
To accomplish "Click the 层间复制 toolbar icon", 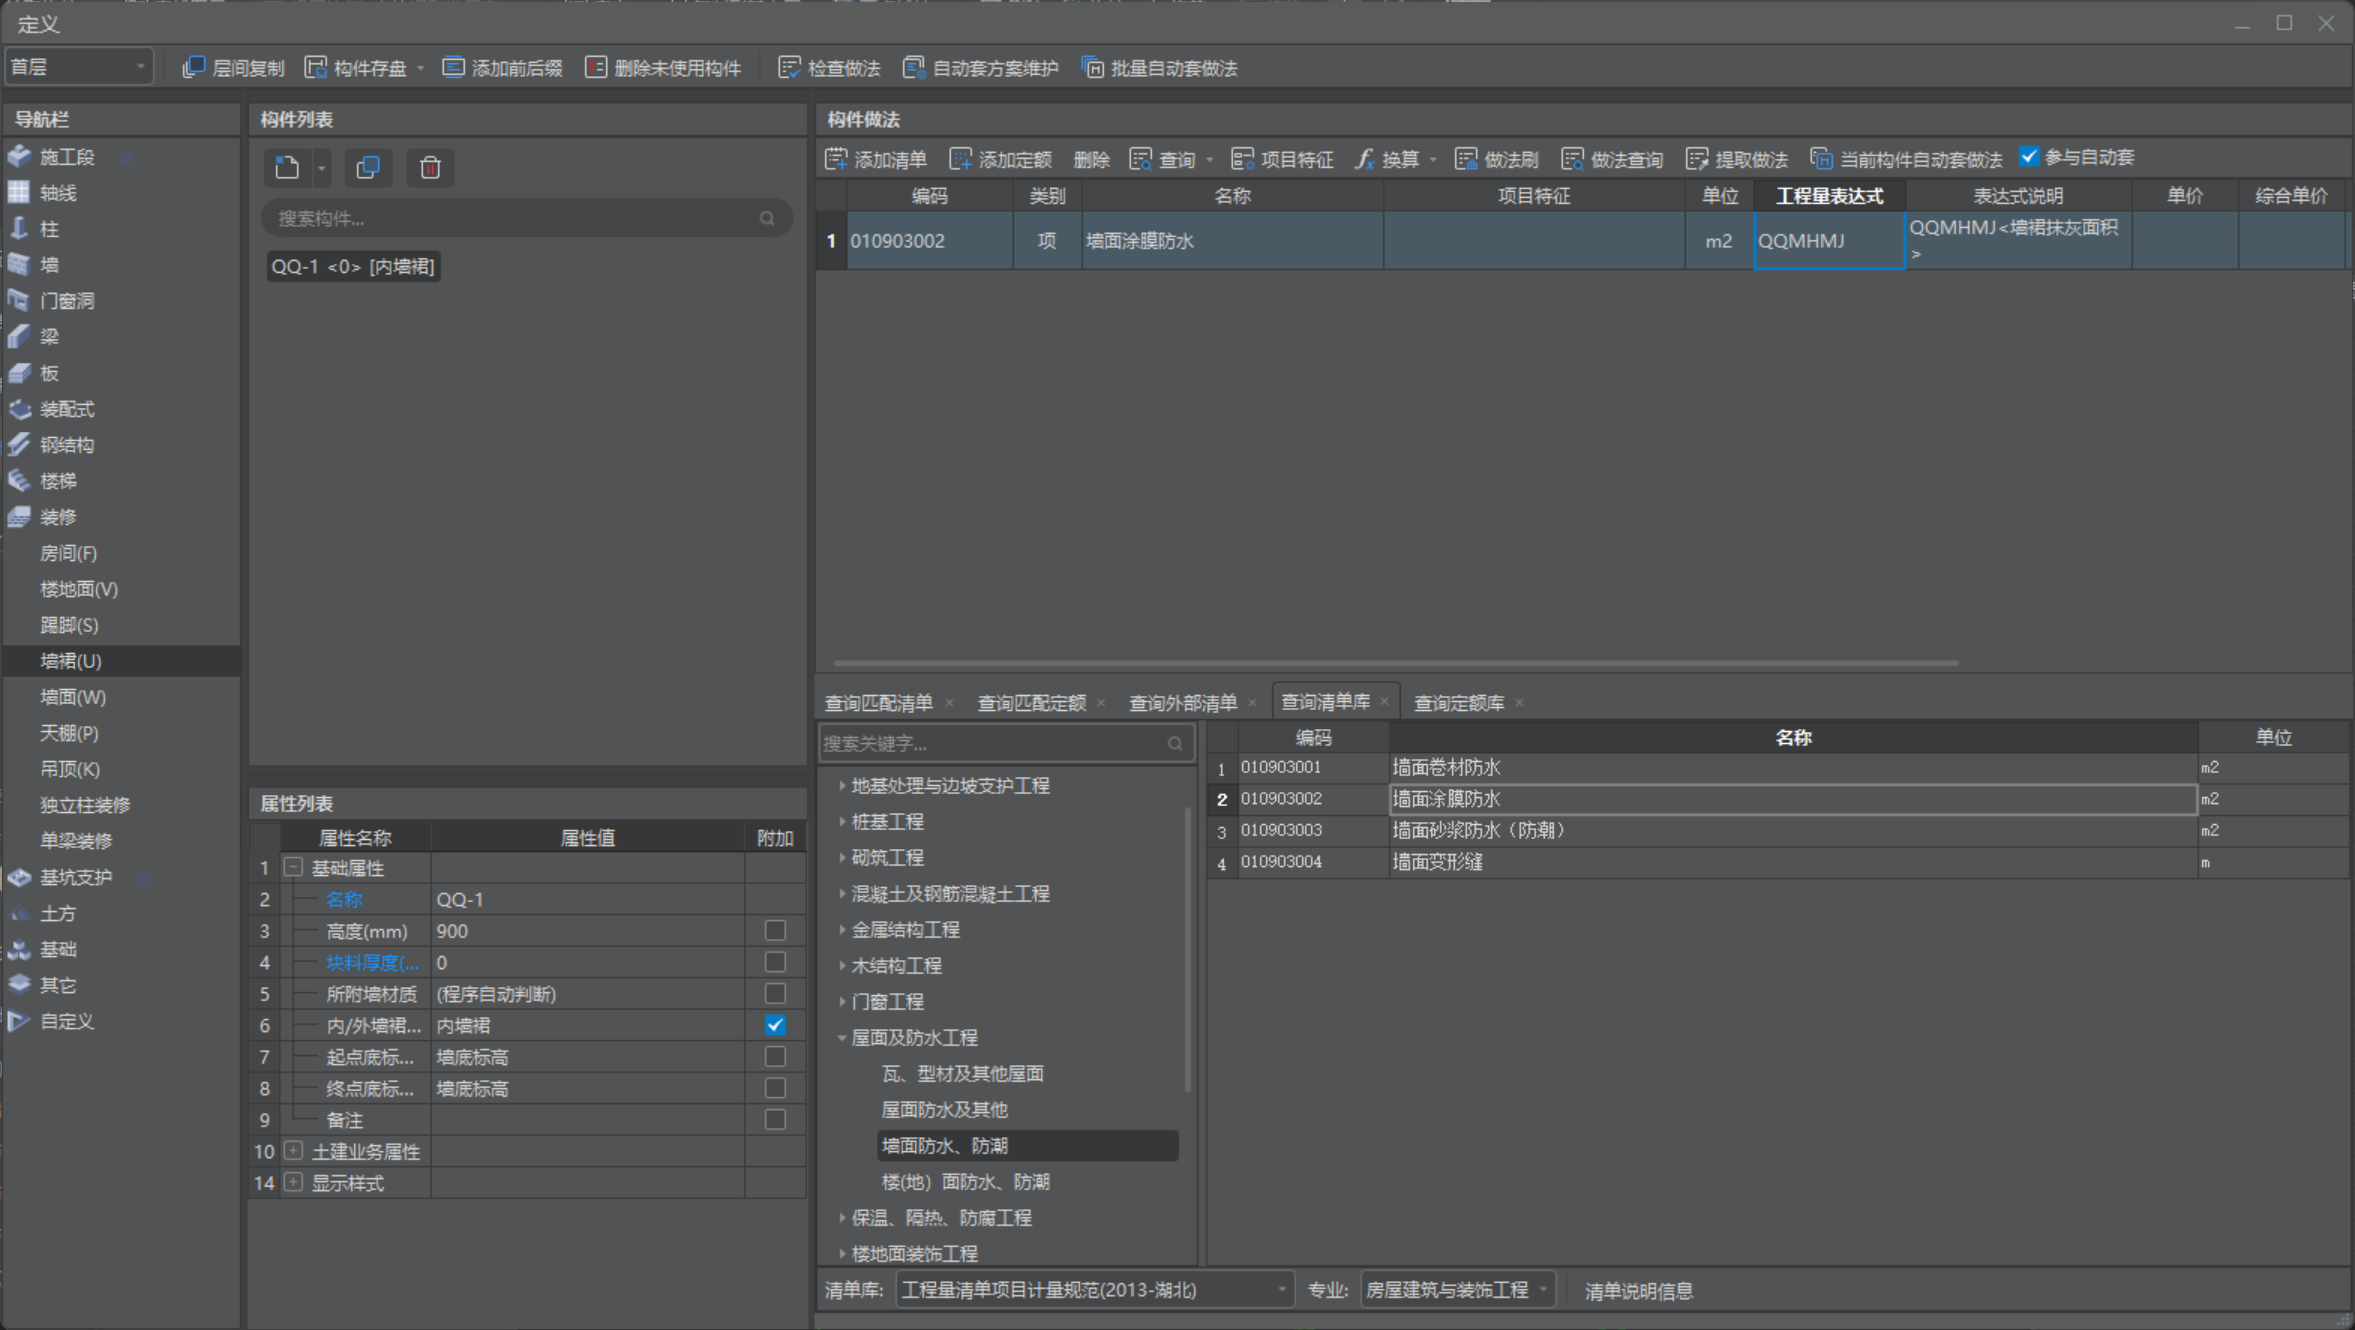I will tap(193, 67).
